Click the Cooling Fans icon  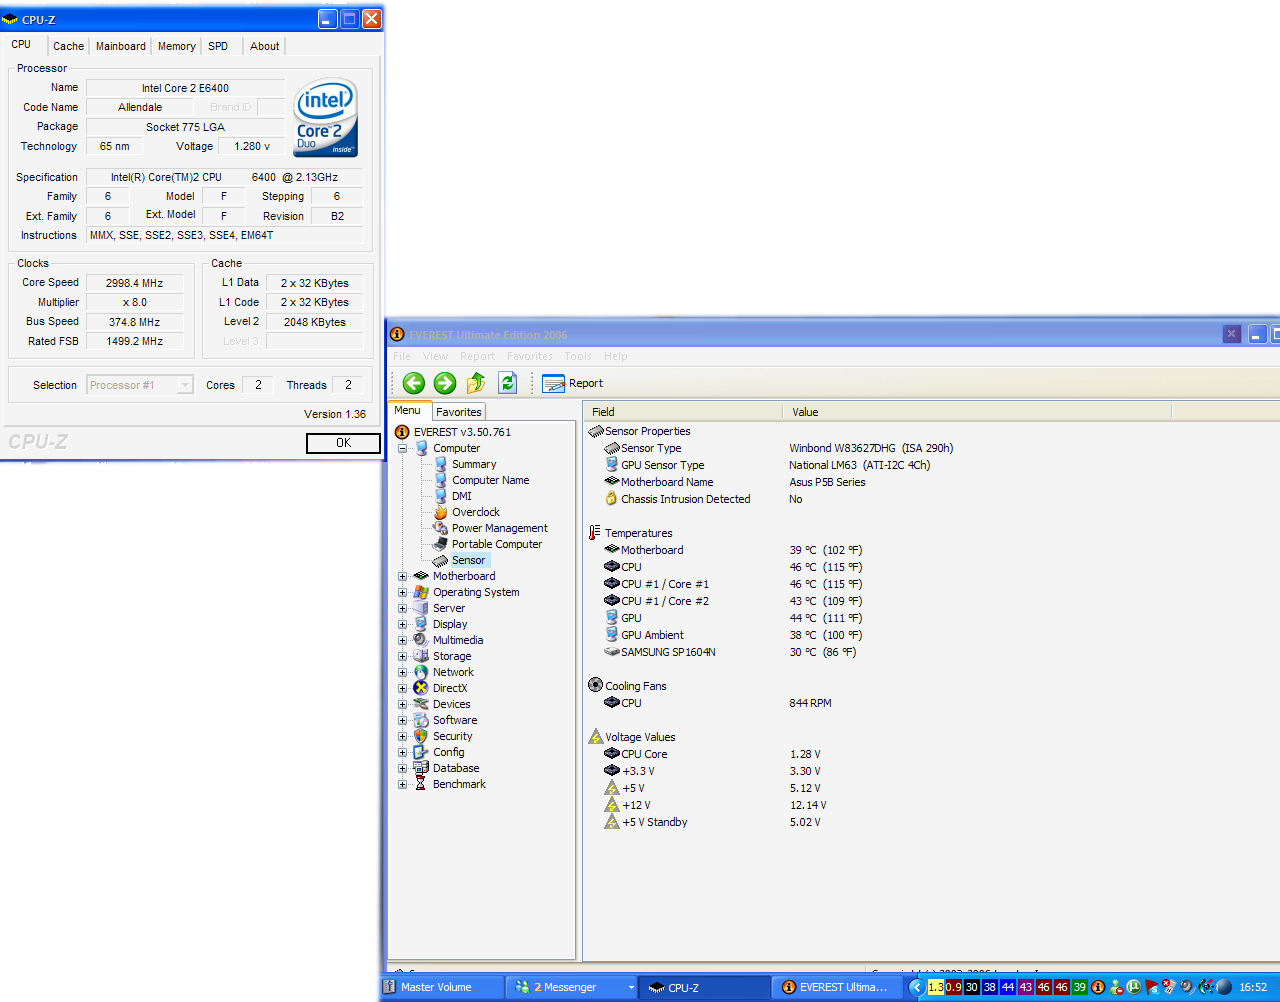[596, 686]
